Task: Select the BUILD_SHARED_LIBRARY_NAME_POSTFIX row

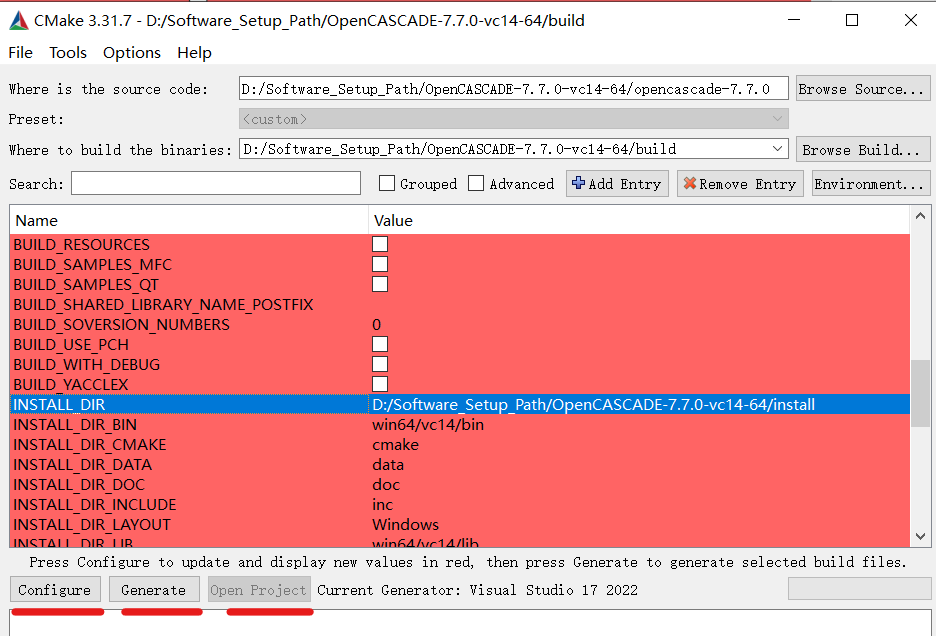Action: click(460, 305)
